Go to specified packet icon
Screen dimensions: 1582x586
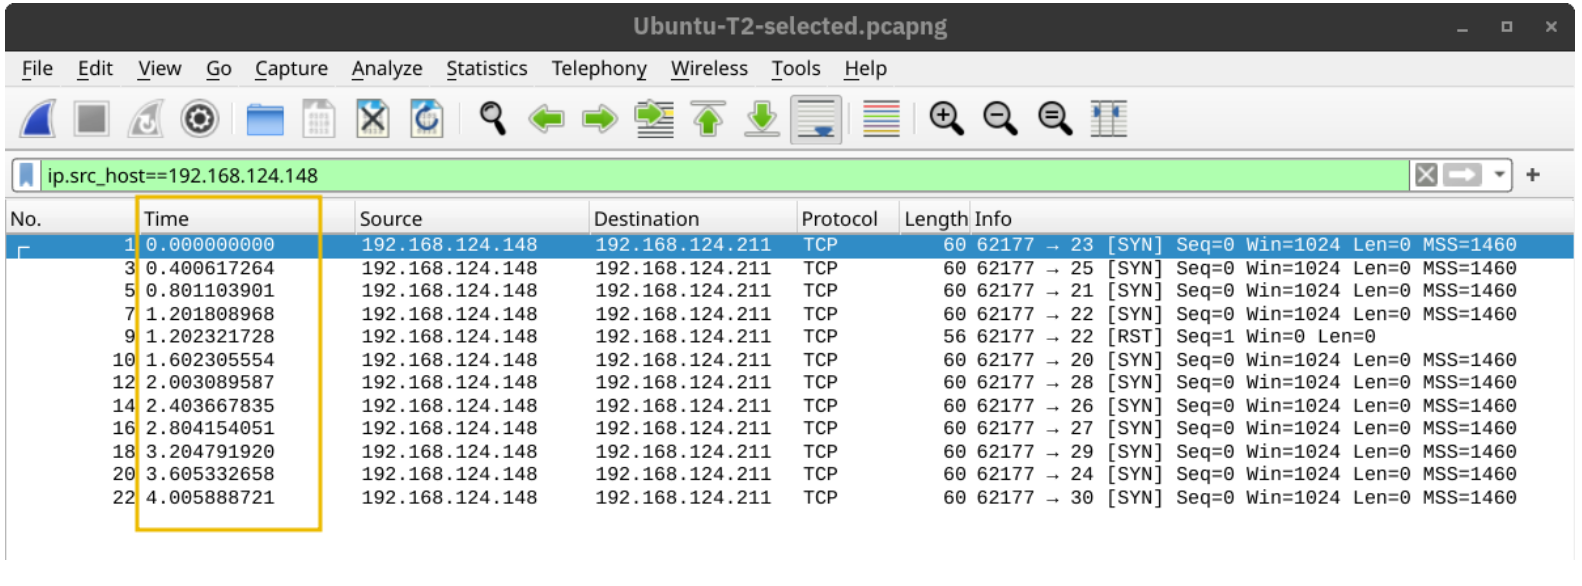tap(654, 119)
